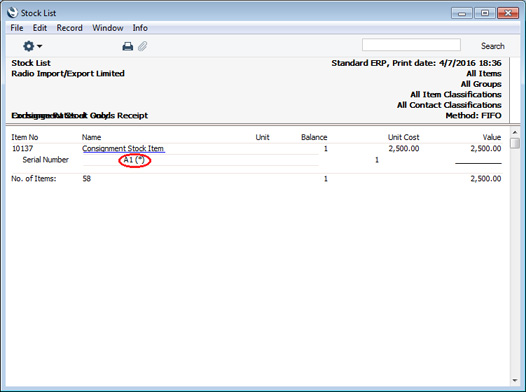Screen dimensions: 526x392
Task: Click the No. of Items label
Action: pos(34,179)
